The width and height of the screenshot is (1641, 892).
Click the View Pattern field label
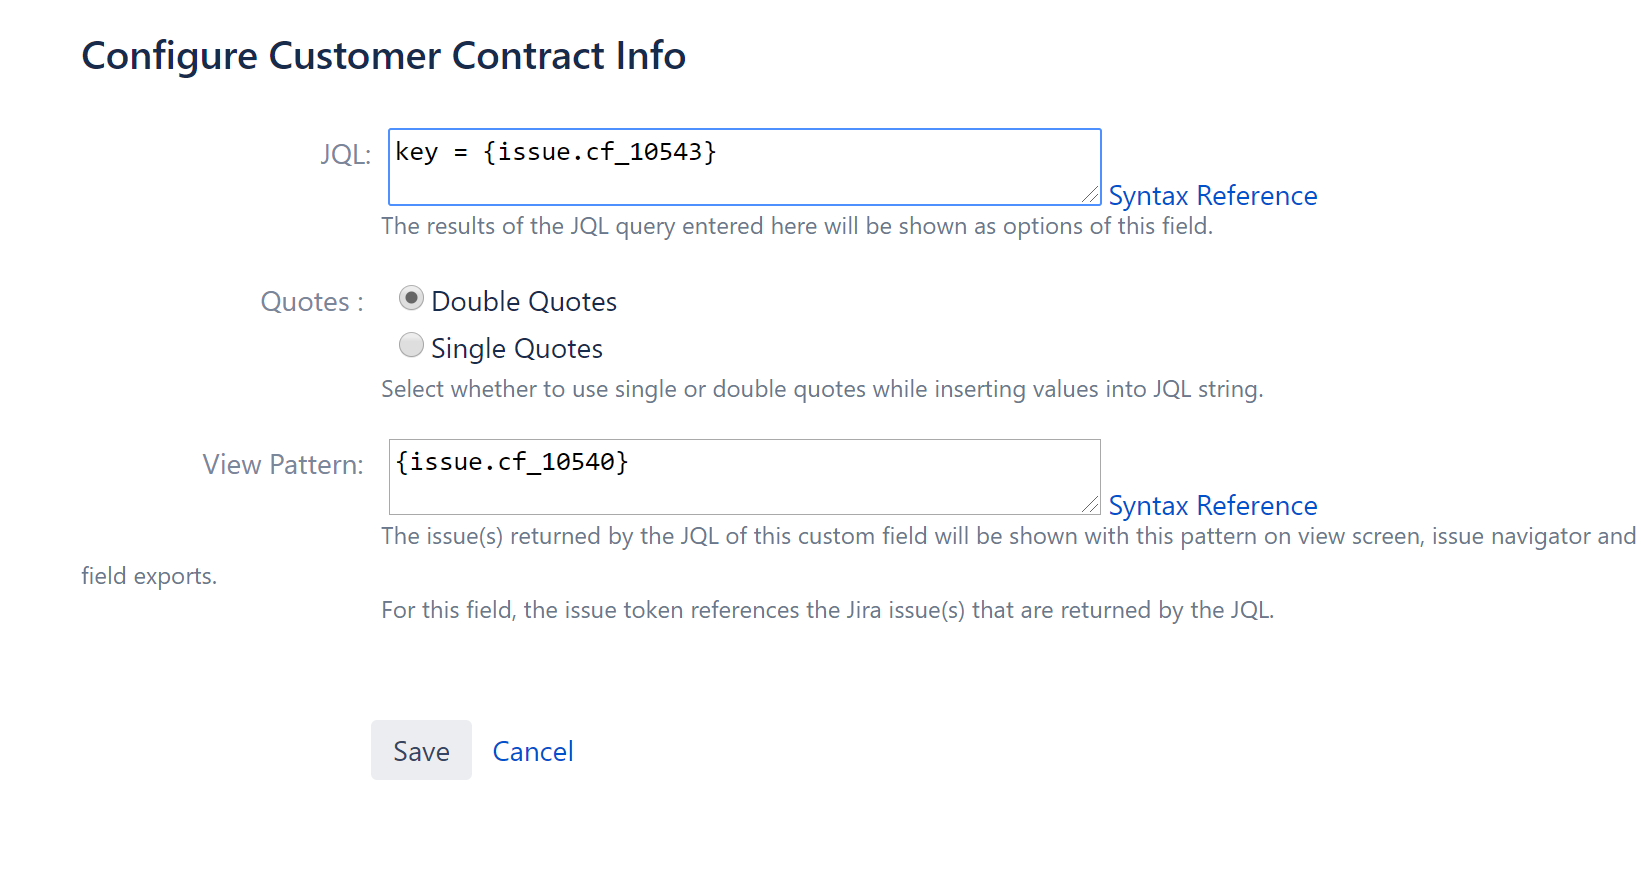(282, 464)
